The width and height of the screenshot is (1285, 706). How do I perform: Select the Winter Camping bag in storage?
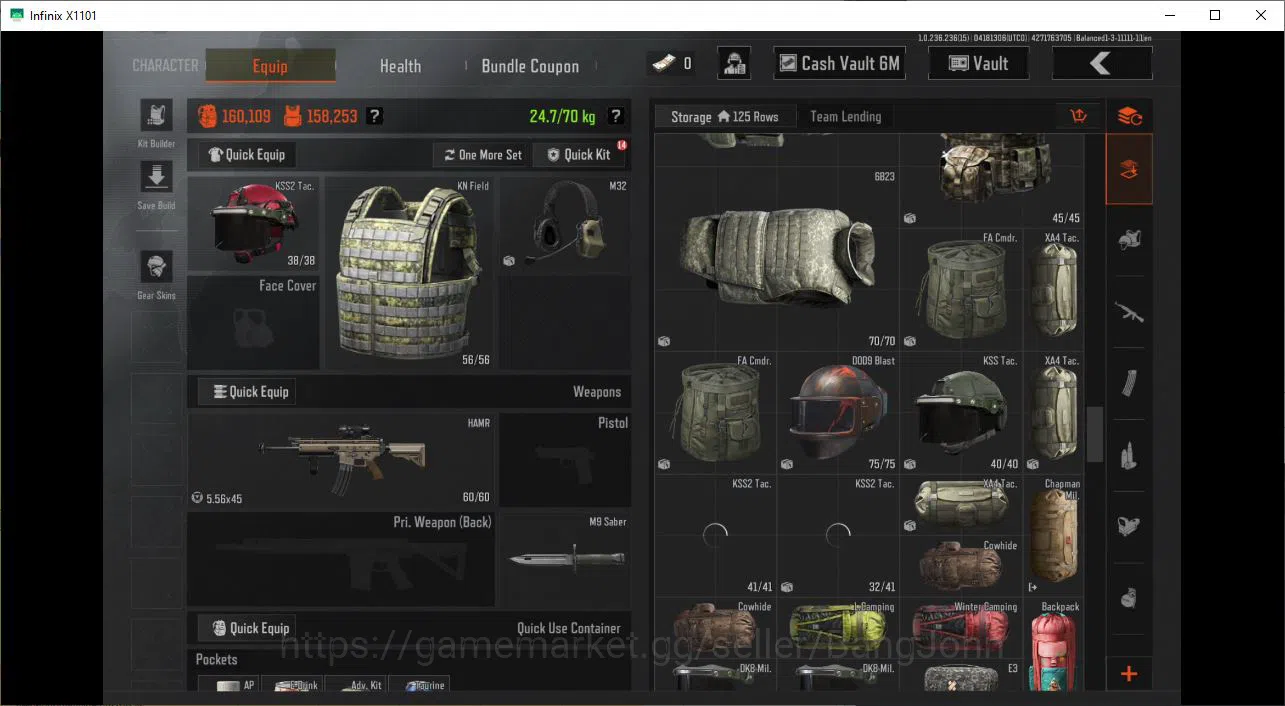click(961, 628)
